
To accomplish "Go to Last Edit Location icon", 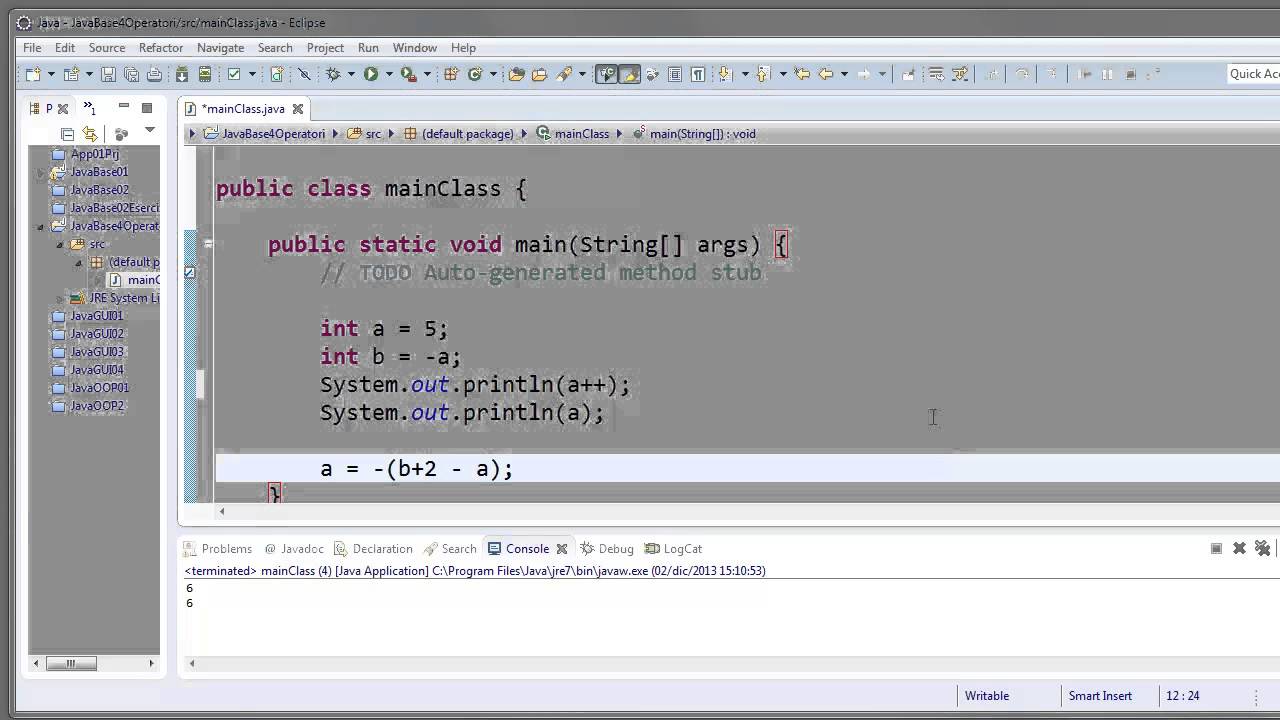I will pyautogui.click(x=802, y=74).
